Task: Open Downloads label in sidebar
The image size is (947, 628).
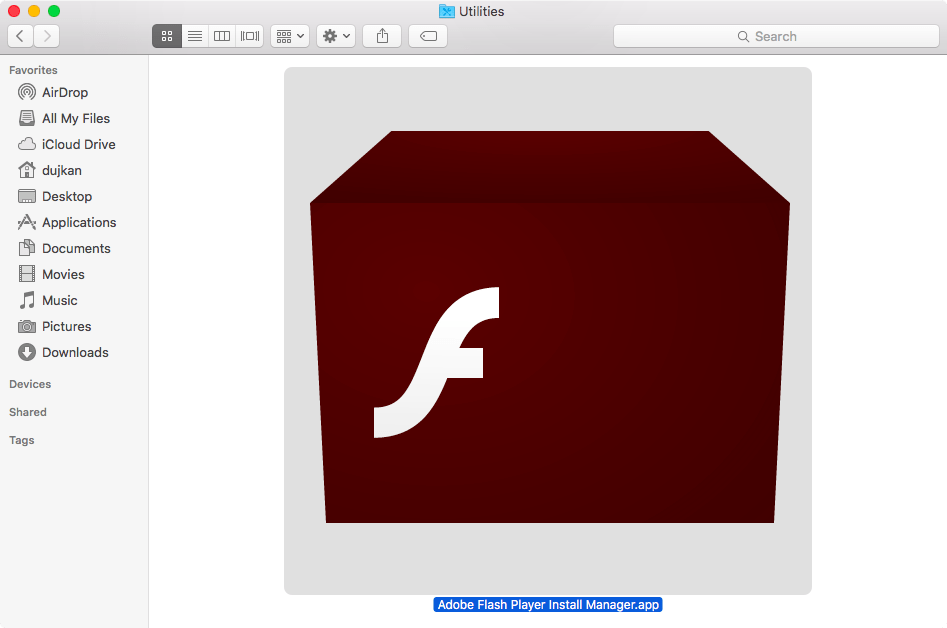Action: pos(75,352)
